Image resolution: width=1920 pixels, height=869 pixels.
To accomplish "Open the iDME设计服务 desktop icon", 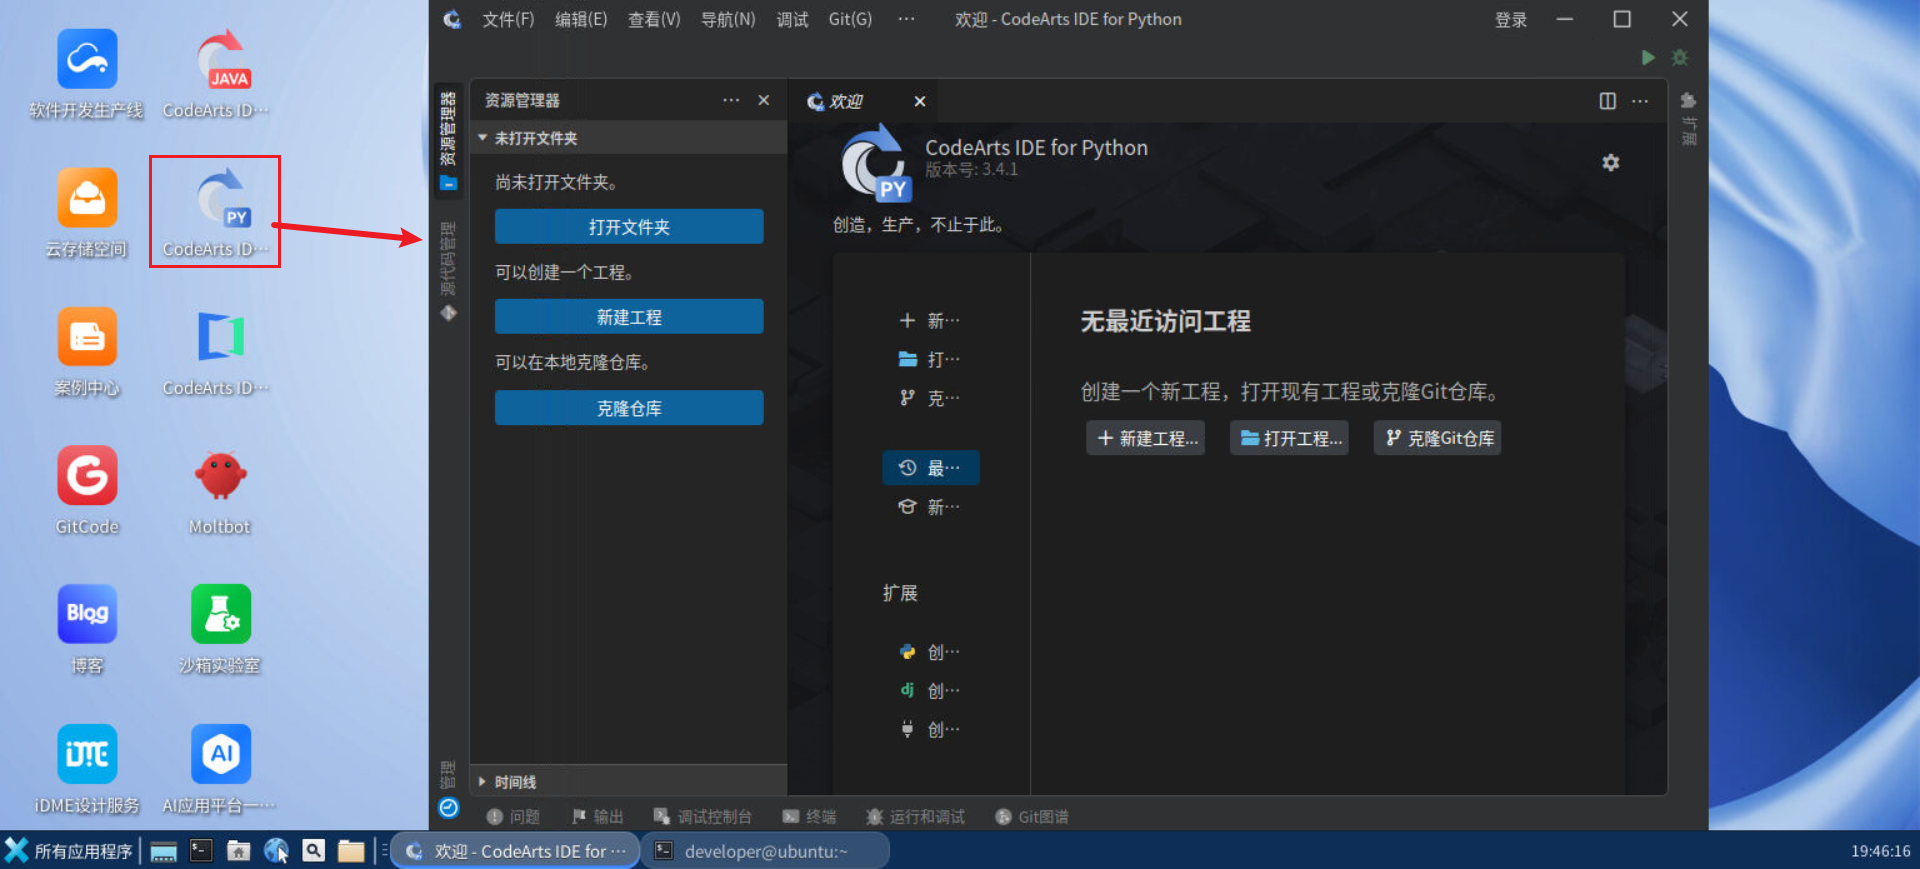I will click(x=87, y=769).
